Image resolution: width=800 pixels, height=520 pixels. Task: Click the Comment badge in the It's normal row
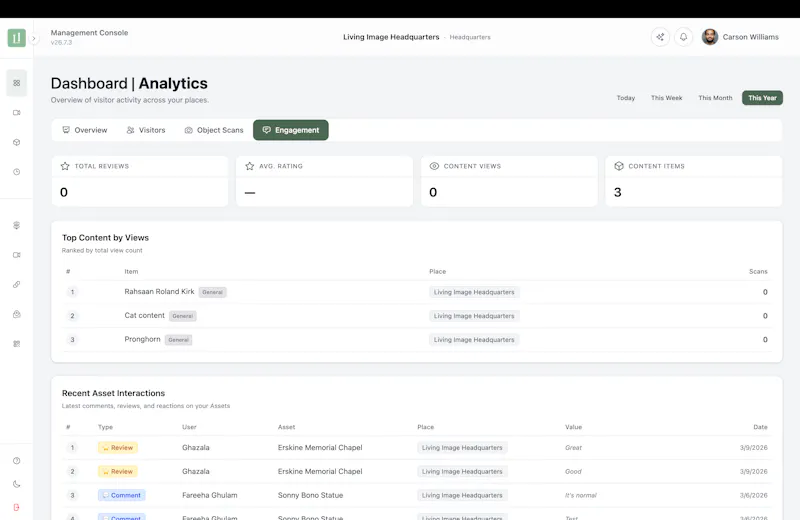pos(121,496)
